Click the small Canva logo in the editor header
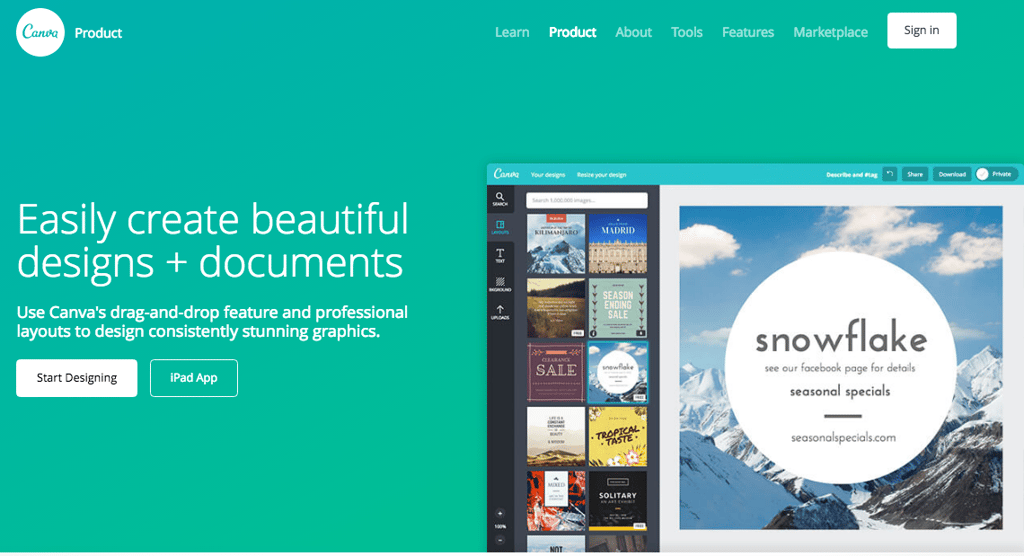The image size is (1024, 556). click(506, 174)
